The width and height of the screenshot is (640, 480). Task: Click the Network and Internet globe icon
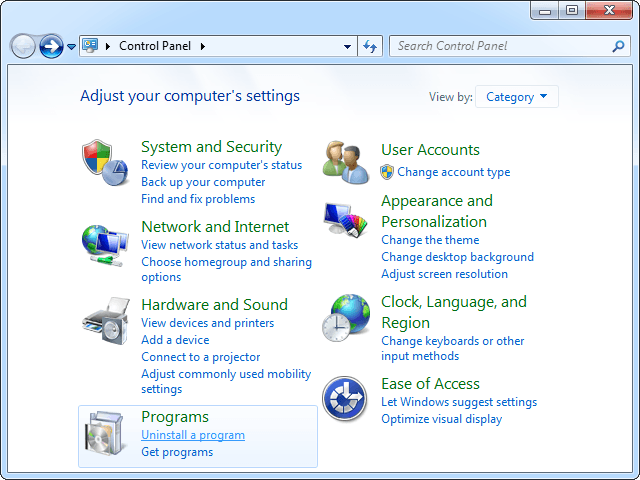[105, 245]
